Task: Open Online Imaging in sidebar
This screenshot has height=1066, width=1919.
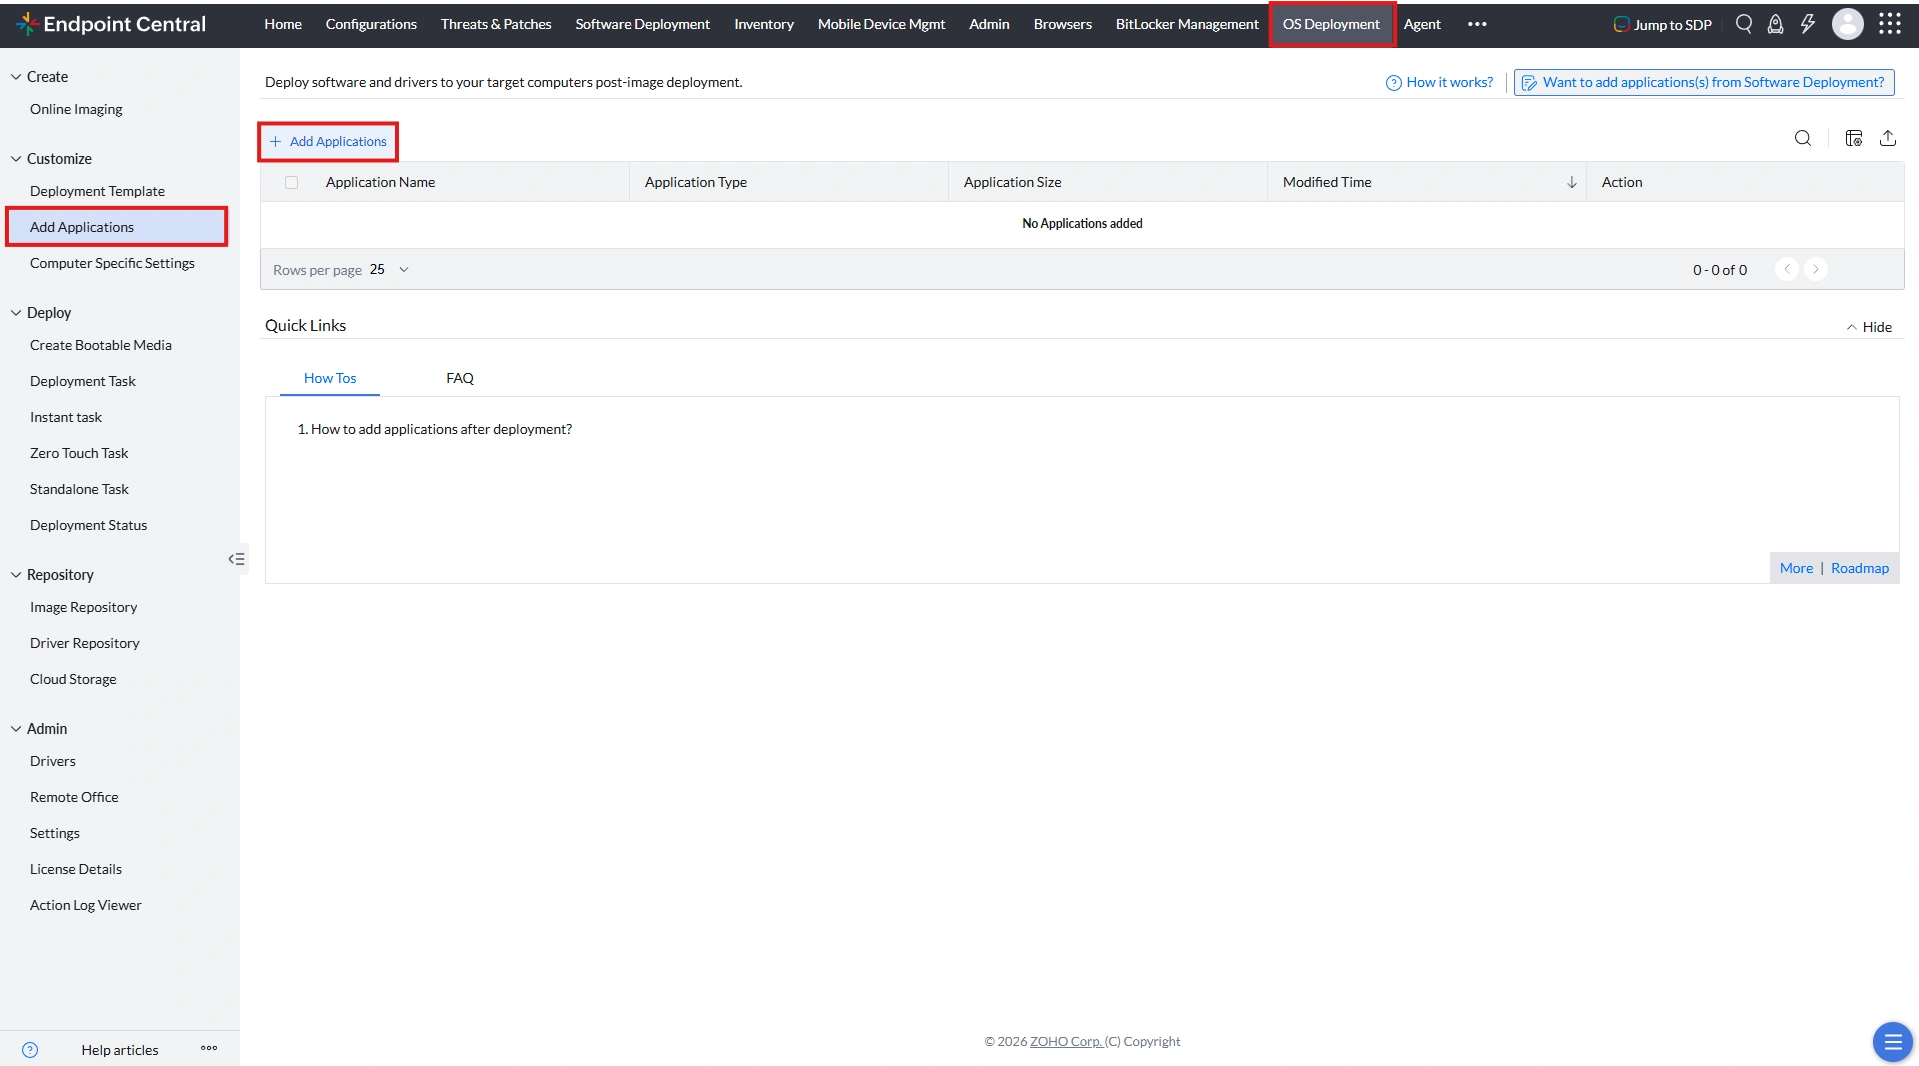Action: (76, 109)
